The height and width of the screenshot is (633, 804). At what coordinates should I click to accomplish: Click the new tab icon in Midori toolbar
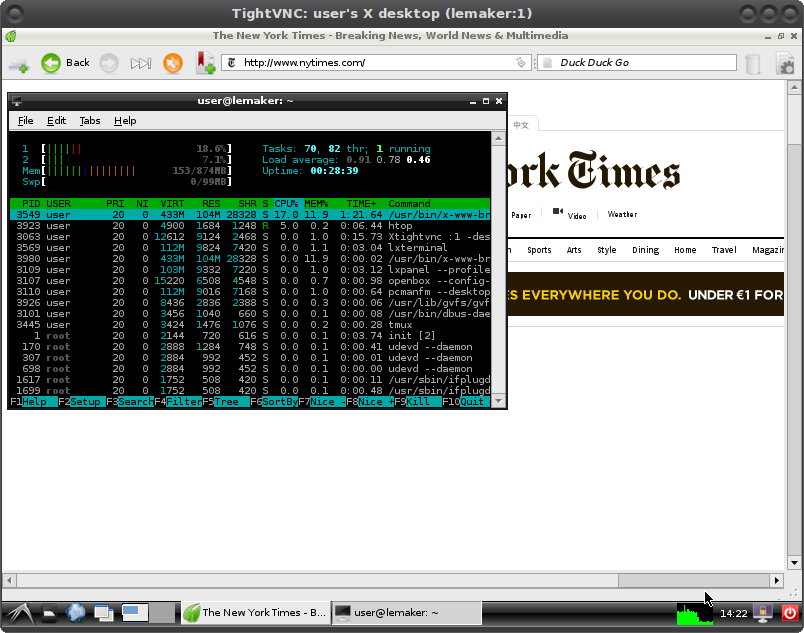tap(18, 64)
